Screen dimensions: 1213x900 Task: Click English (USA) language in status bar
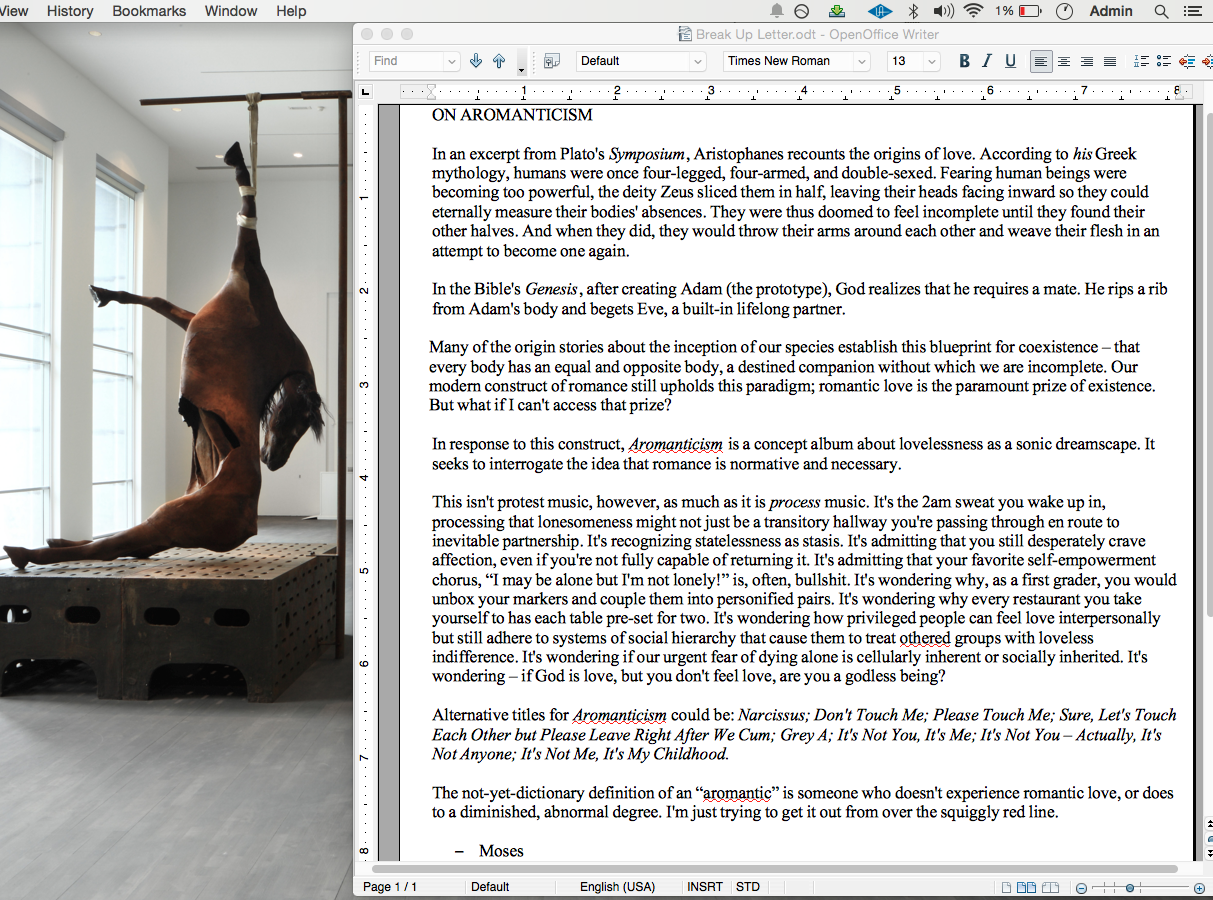coord(617,887)
